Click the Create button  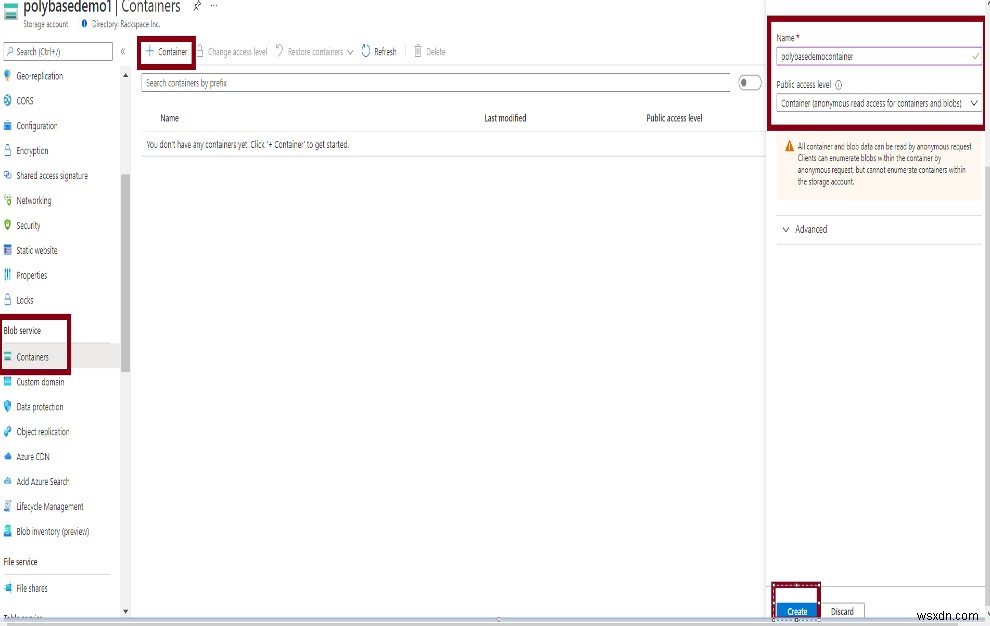797,611
